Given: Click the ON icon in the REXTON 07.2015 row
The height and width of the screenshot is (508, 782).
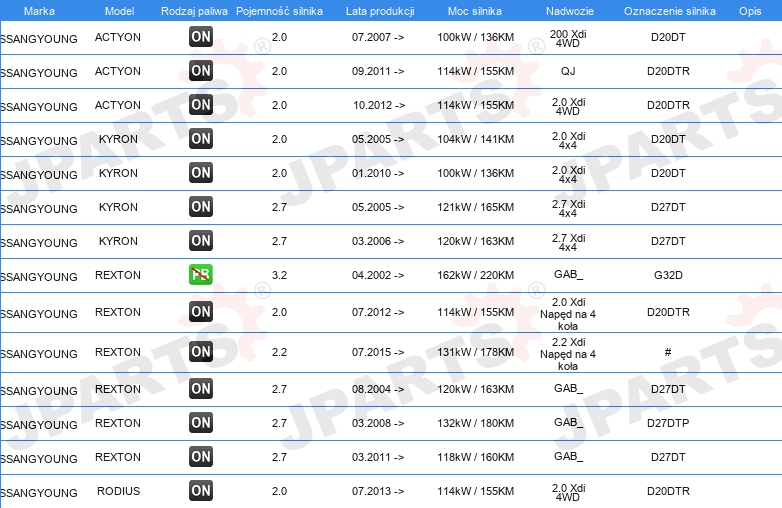Looking at the screenshot, I should click(x=201, y=351).
